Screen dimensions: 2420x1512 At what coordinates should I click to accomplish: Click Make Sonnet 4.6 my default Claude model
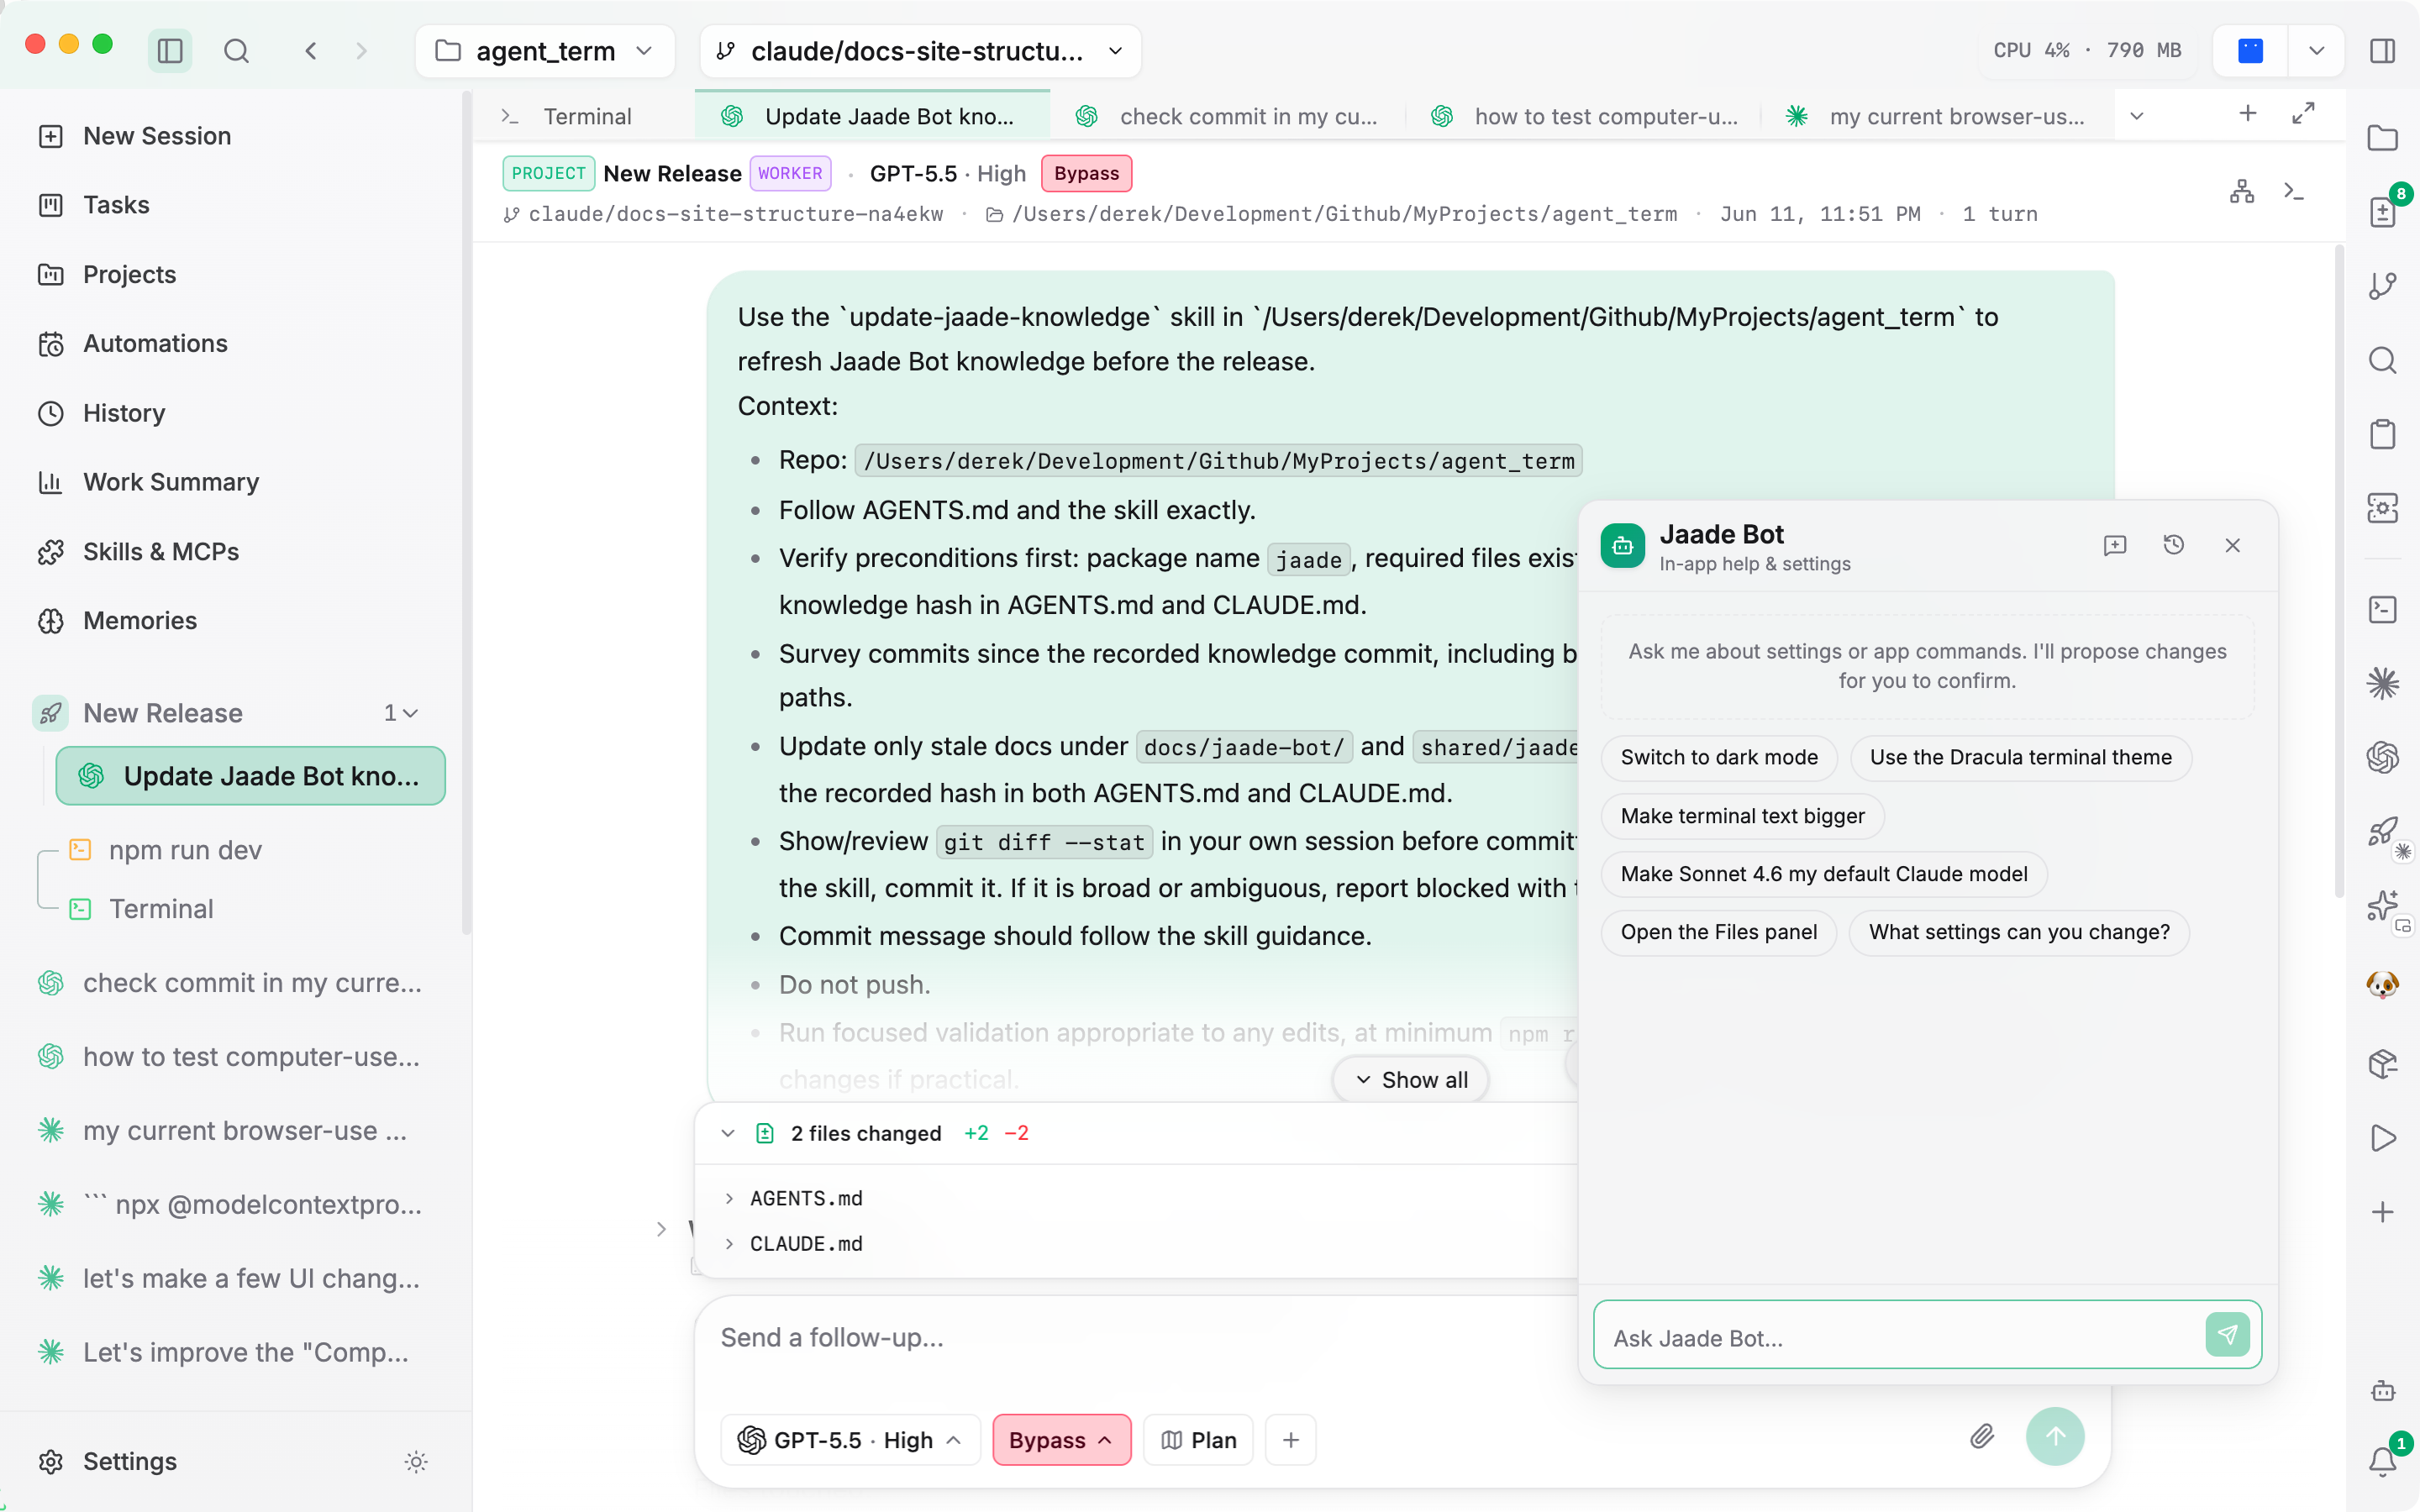coord(1824,874)
